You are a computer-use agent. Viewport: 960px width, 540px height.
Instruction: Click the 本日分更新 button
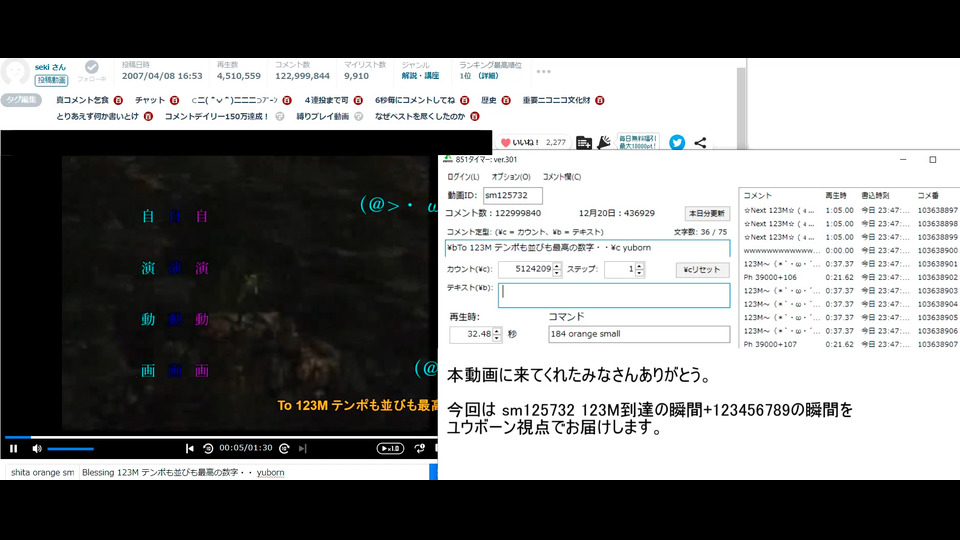pos(707,214)
